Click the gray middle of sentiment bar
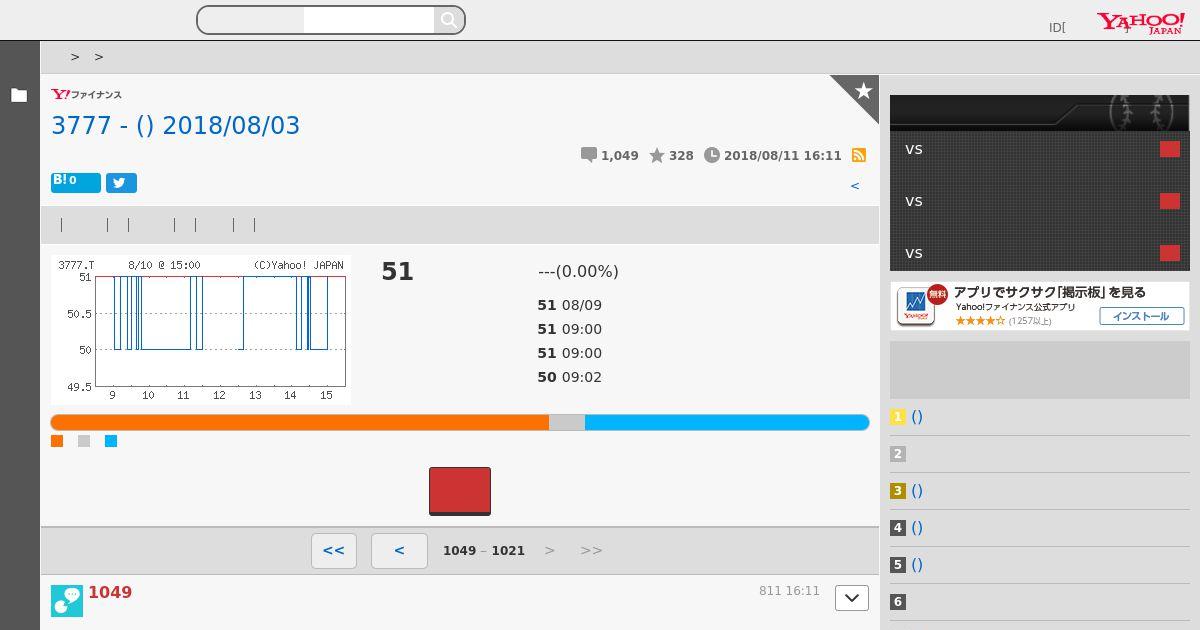 click(x=567, y=423)
